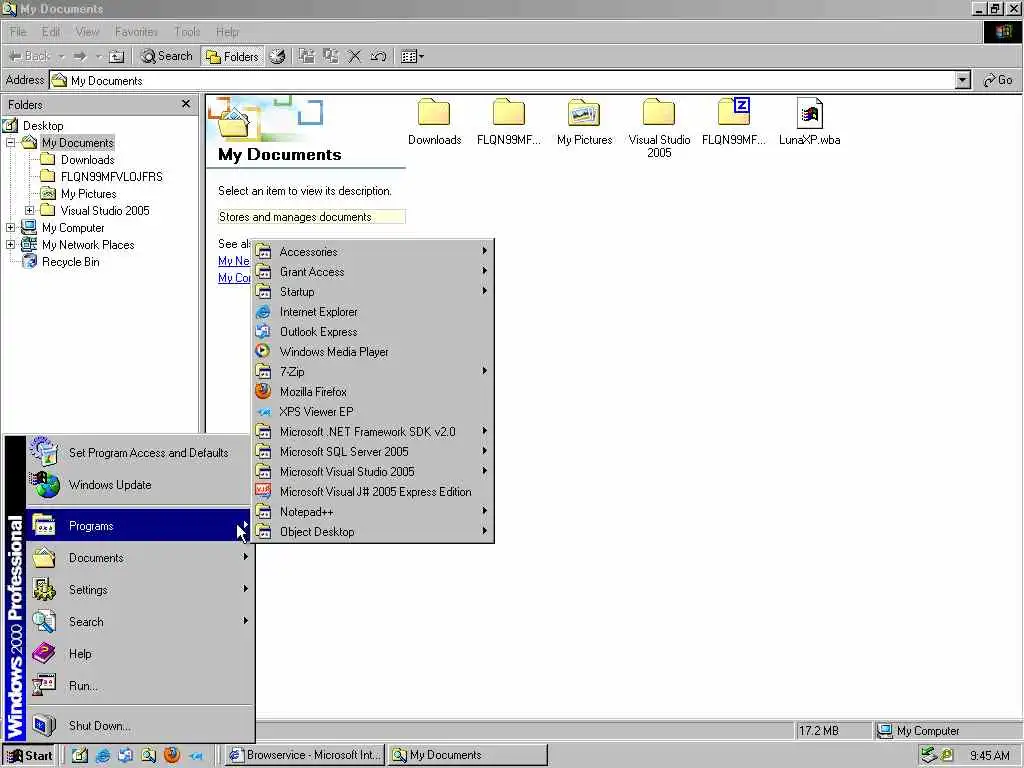
Task: Launch Outlook Express from Programs menu
Action: (372, 332)
